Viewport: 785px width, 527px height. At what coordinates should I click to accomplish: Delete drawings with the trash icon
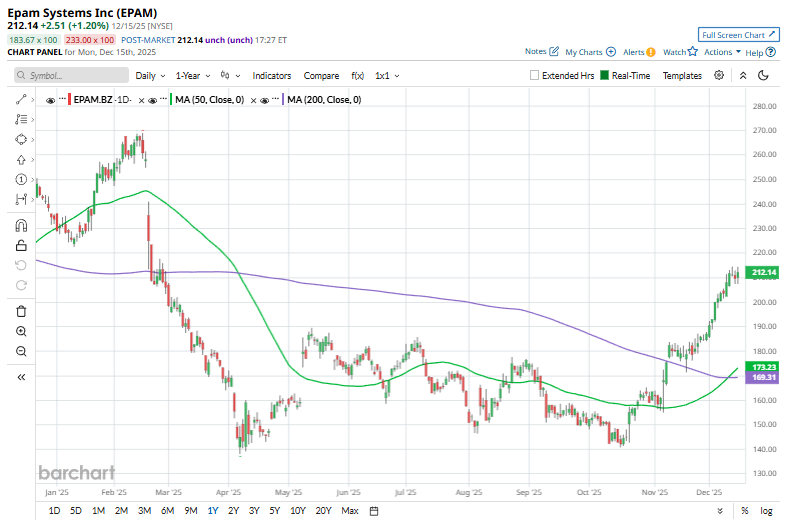pyautogui.click(x=21, y=311)
